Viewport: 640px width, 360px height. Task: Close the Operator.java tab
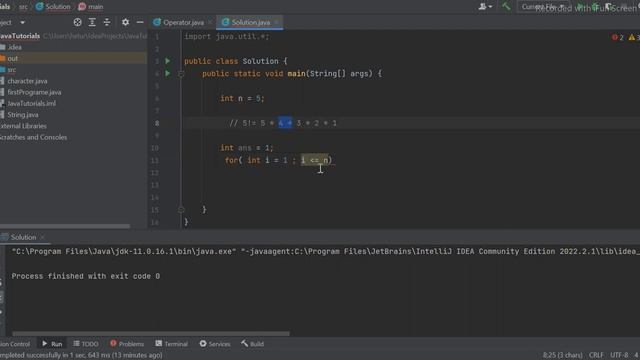tap(210, 22)
